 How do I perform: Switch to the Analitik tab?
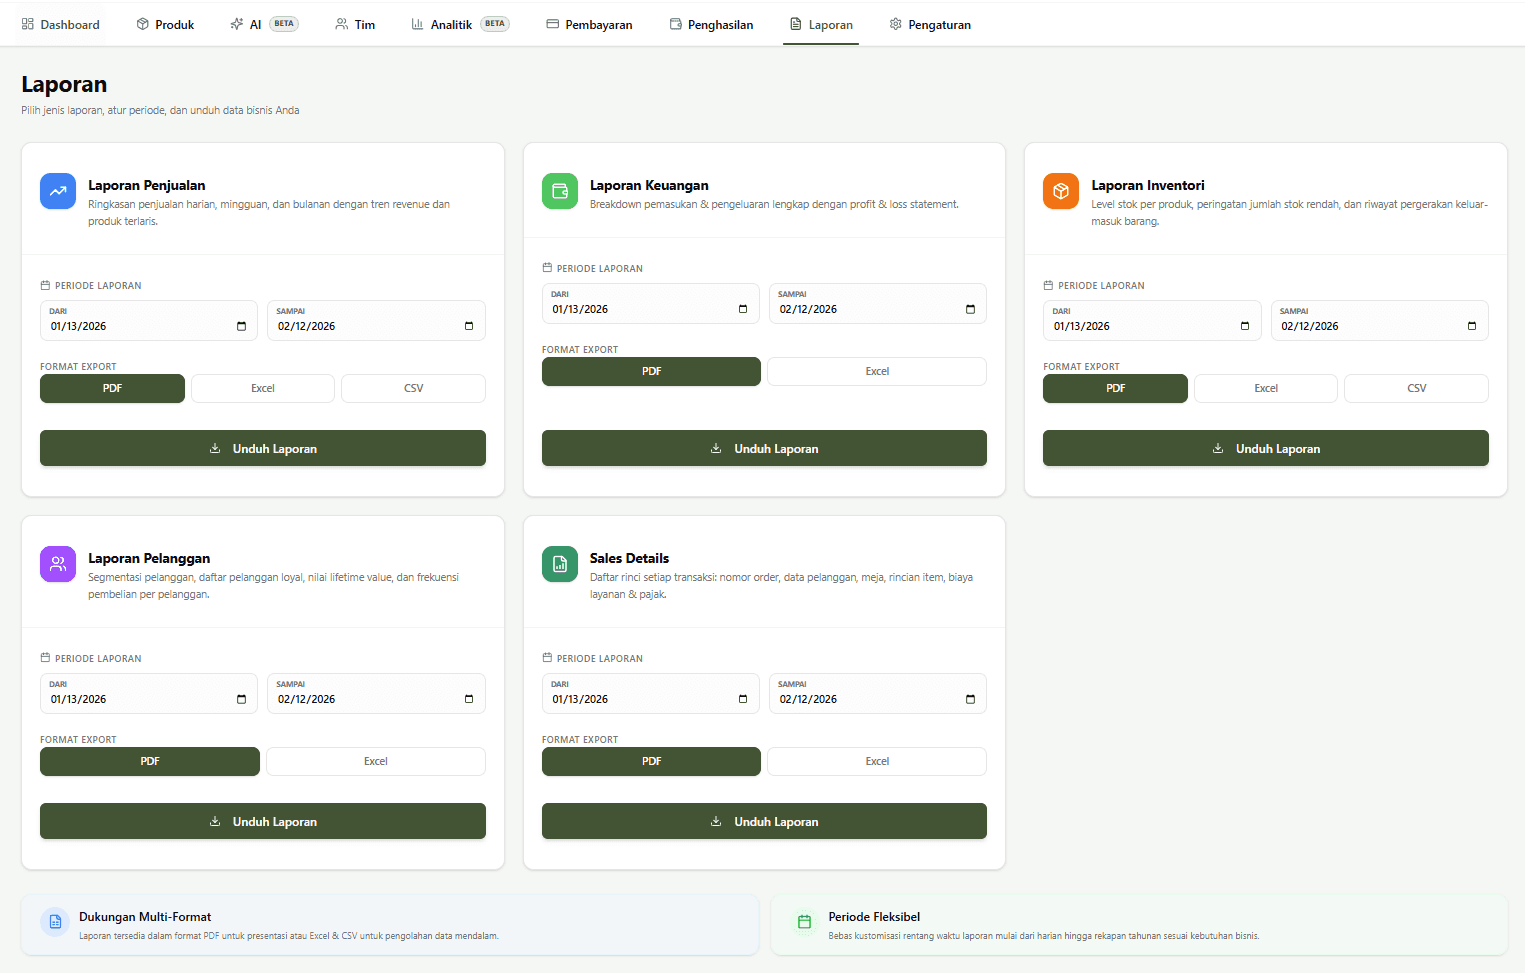[x=451, y=25]
